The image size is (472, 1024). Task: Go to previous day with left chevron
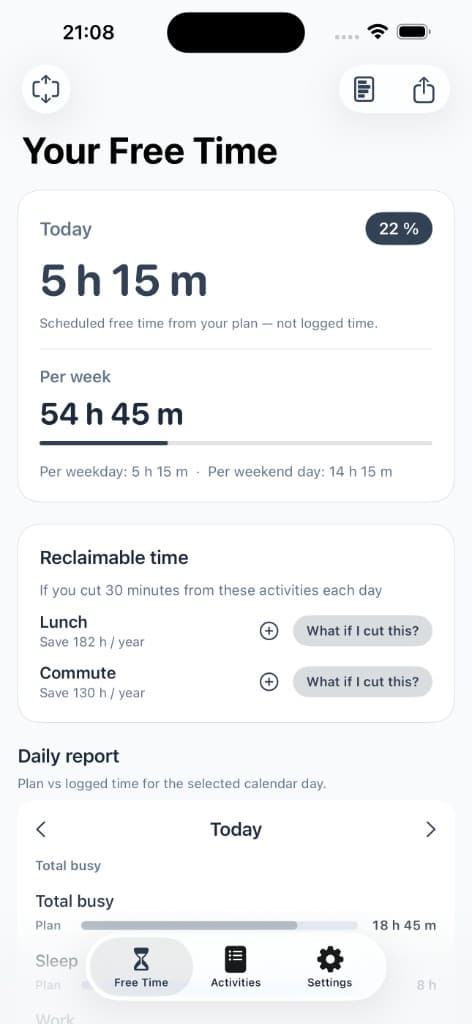click(x=41, y=829)
